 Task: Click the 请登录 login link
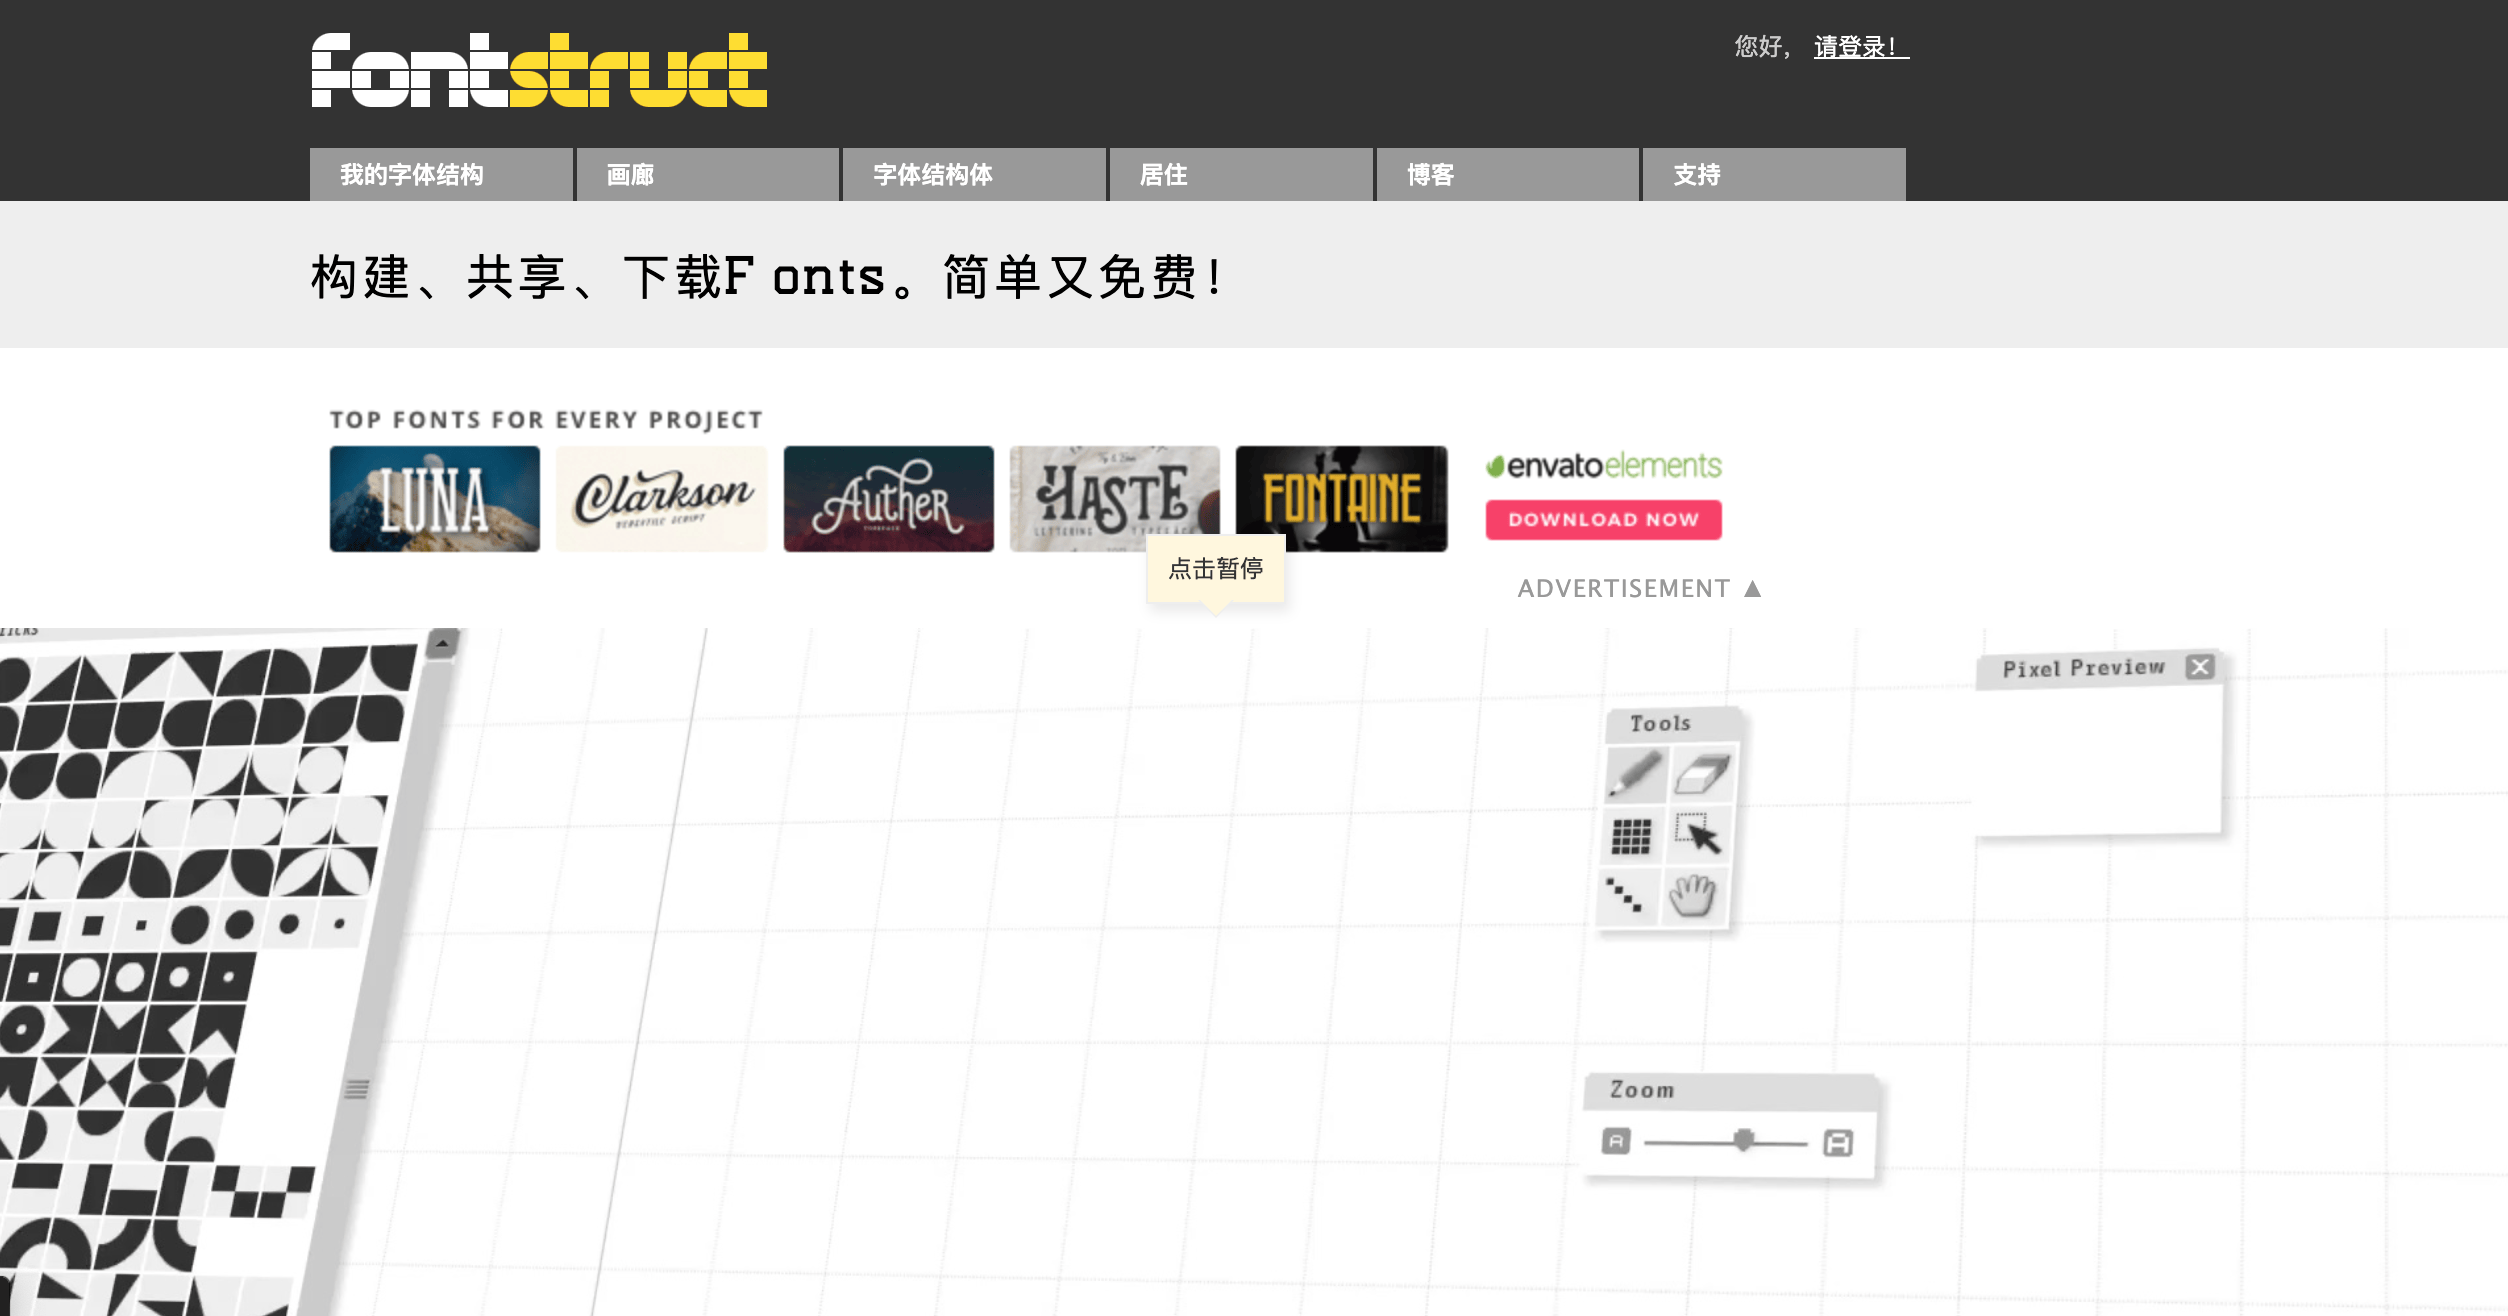coord(1861,47)
